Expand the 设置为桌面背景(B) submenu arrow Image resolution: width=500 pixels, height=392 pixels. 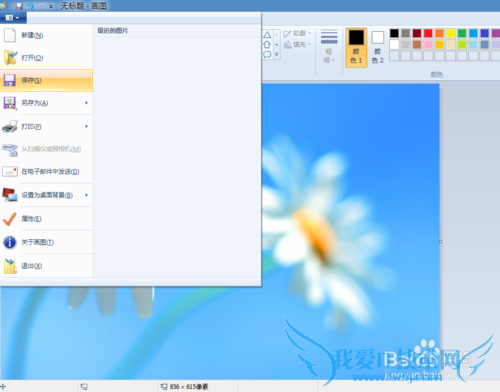86,195
